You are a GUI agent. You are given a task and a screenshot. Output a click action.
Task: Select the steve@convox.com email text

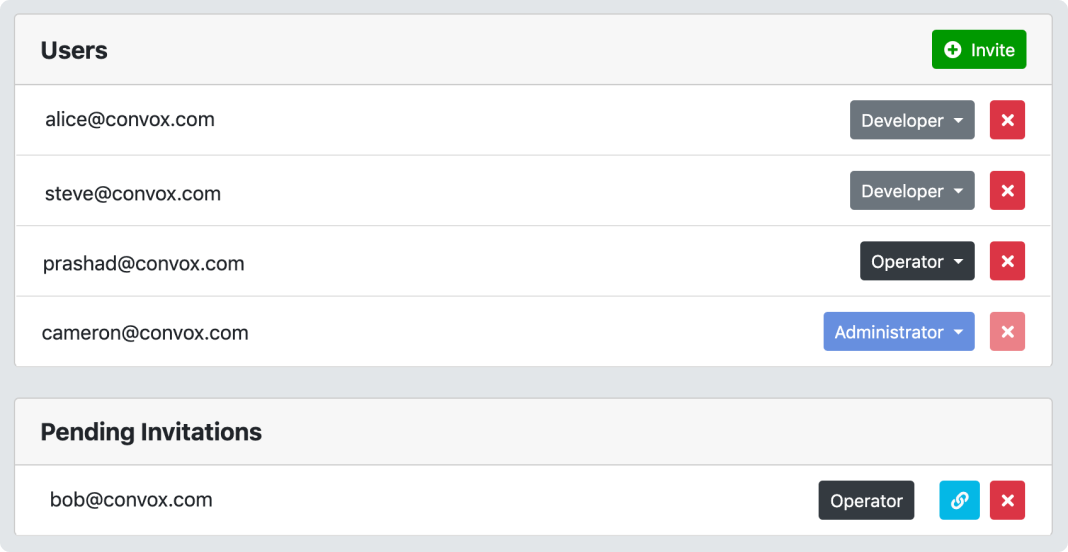coord(133,194)
